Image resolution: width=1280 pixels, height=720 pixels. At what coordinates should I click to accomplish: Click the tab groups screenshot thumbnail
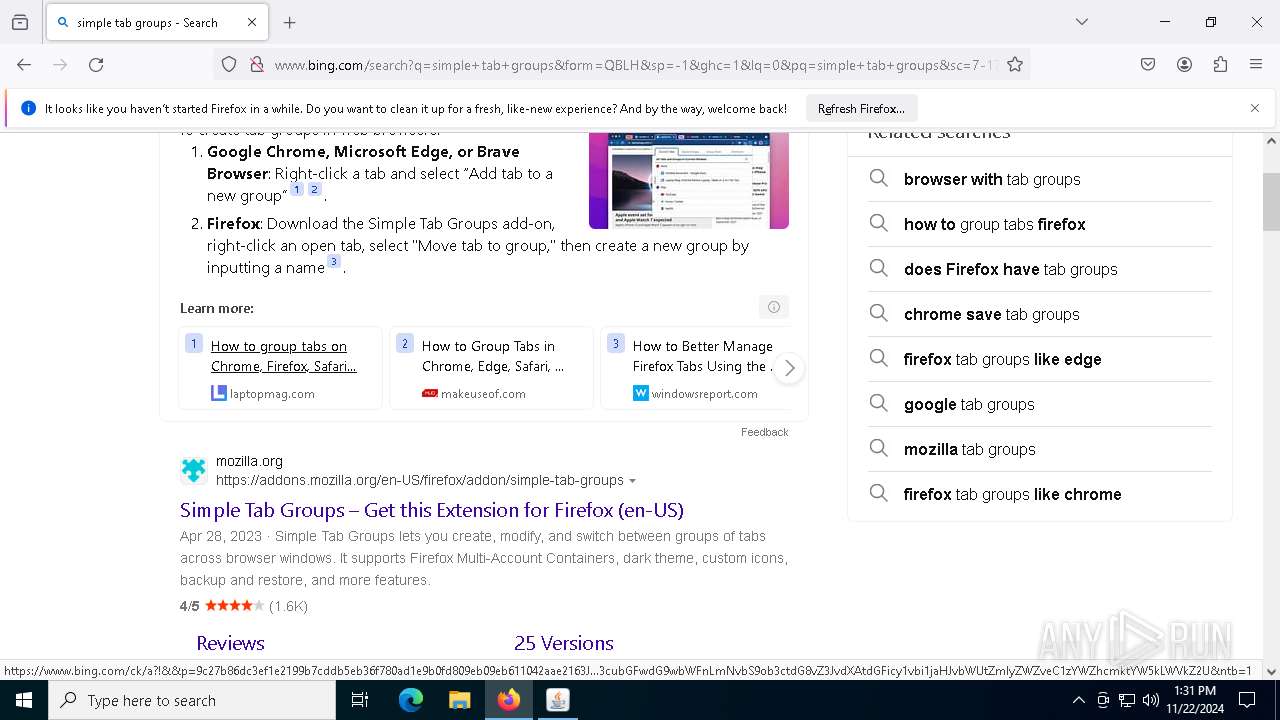tap(689, 180)
